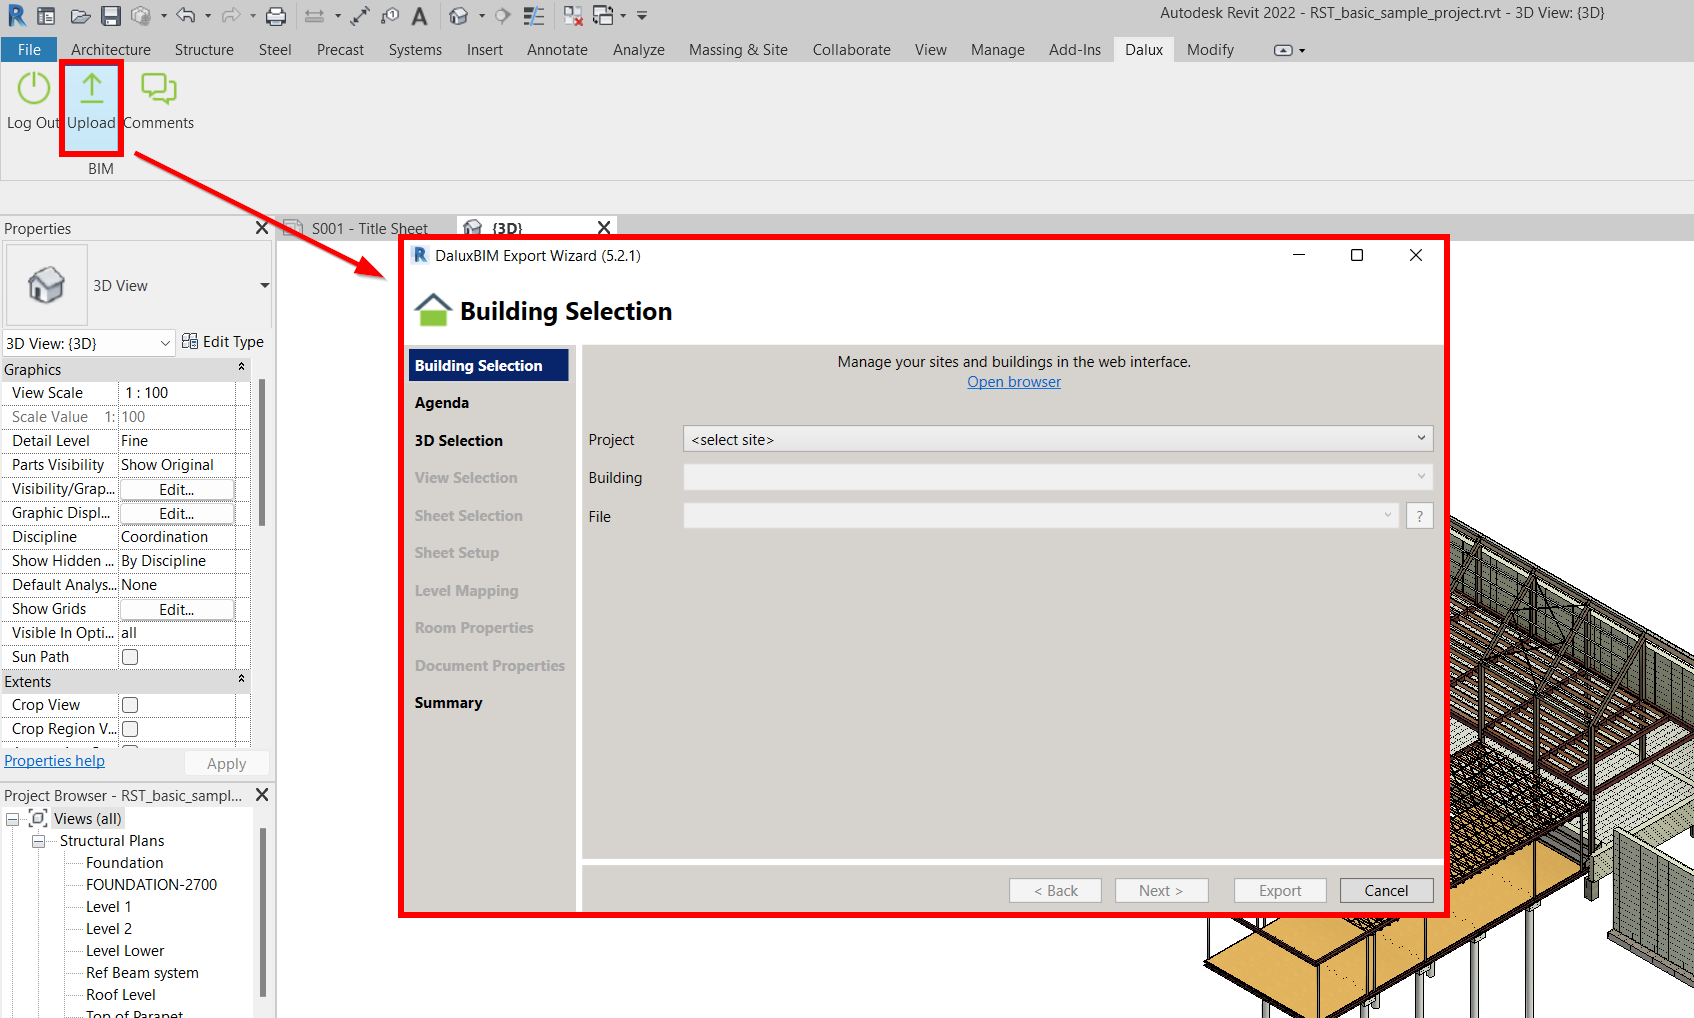Open the Text annotation tool from the toolbar

click(419, 15)
